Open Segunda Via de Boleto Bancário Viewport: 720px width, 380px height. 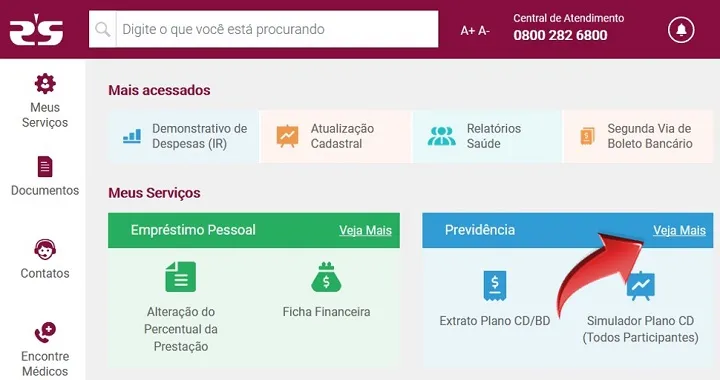tap(638, 136)
